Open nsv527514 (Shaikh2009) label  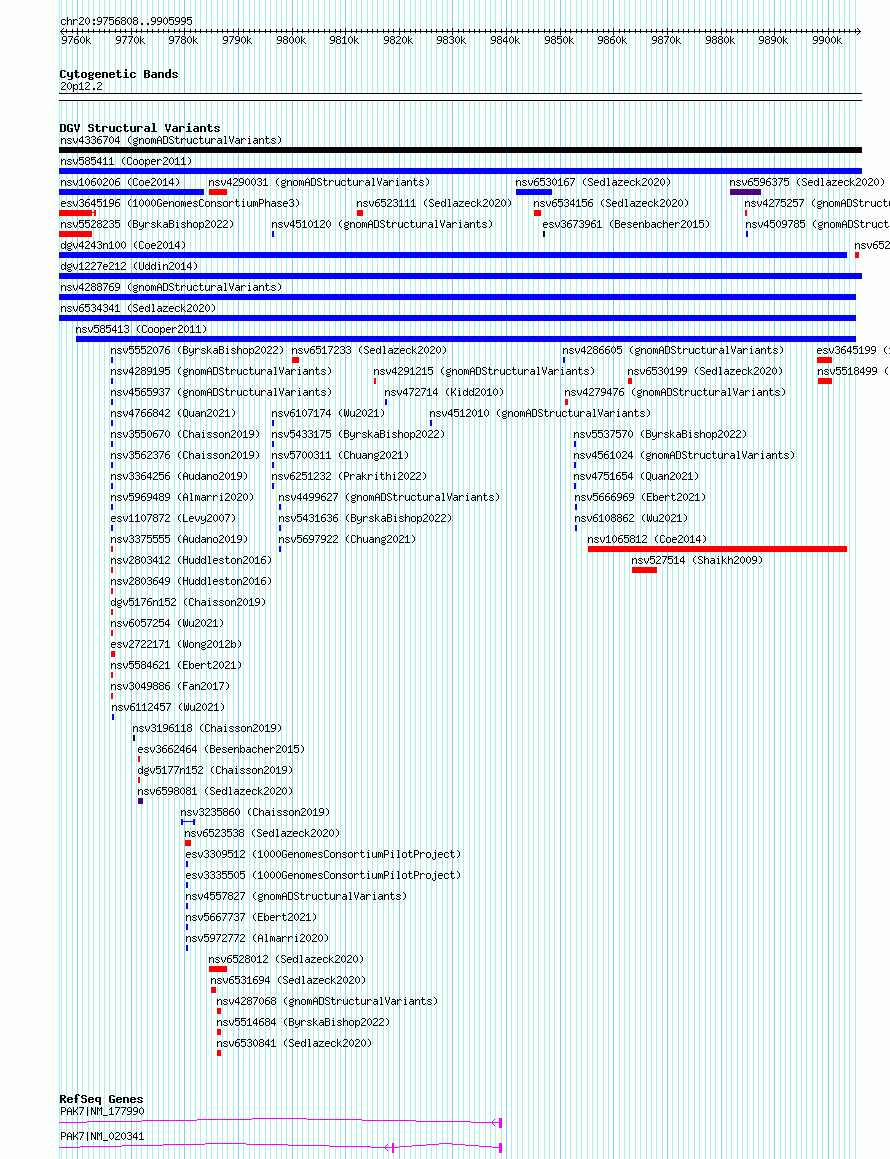coord(697,560)
